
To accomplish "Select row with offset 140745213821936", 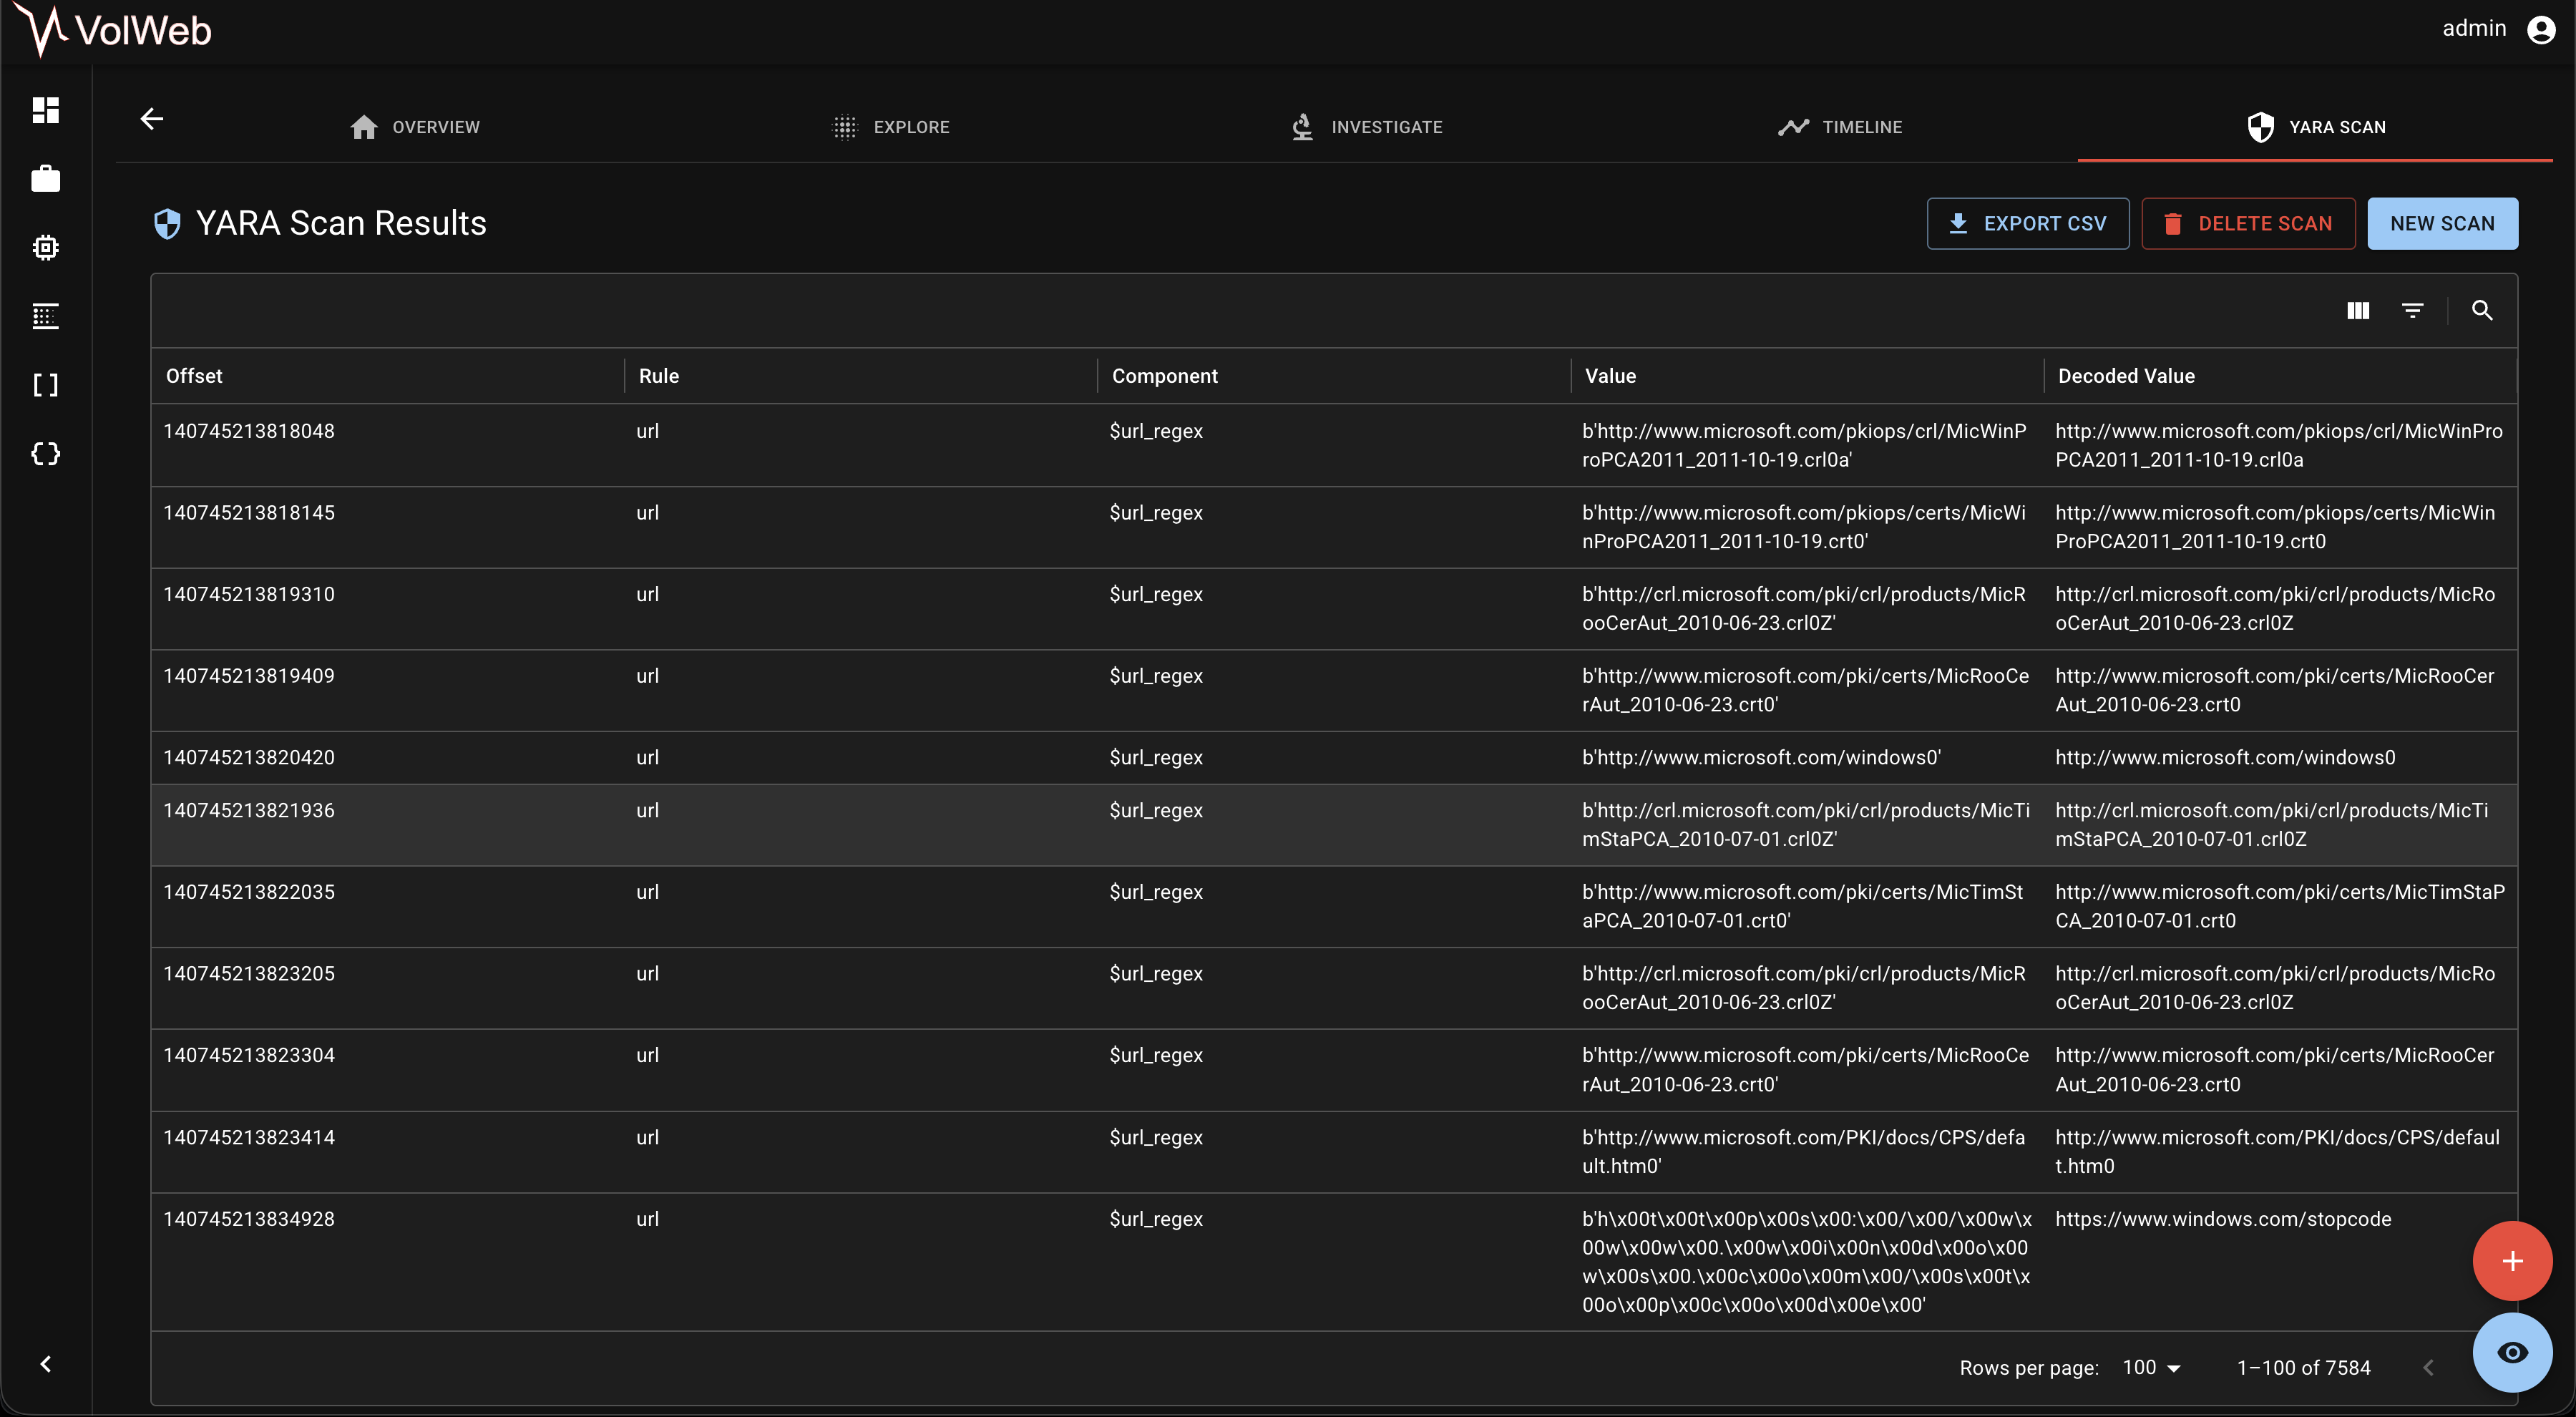I will 1334,825.
